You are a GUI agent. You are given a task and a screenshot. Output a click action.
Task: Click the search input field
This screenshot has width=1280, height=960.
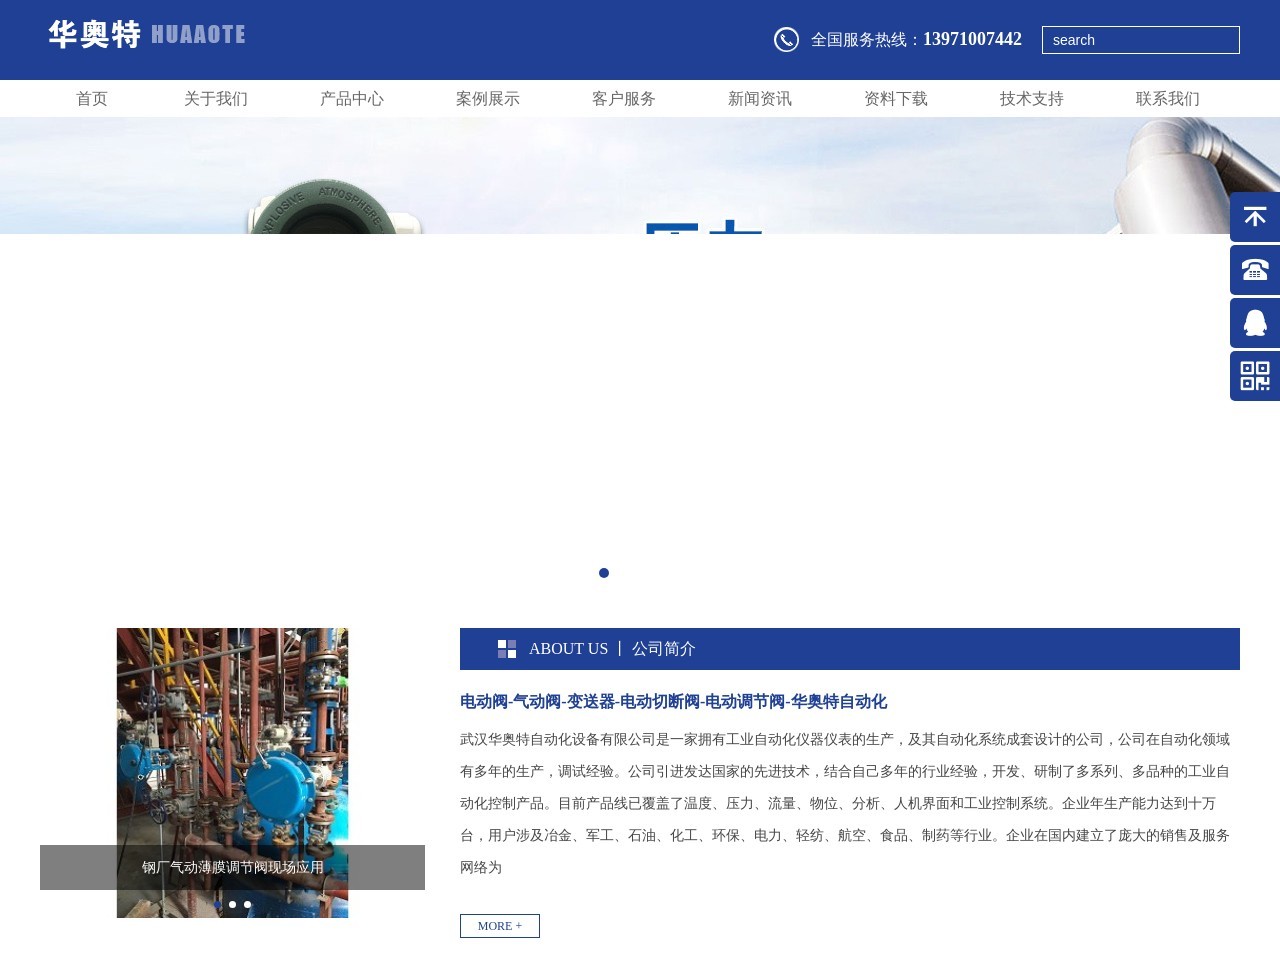pos(1140,40)
